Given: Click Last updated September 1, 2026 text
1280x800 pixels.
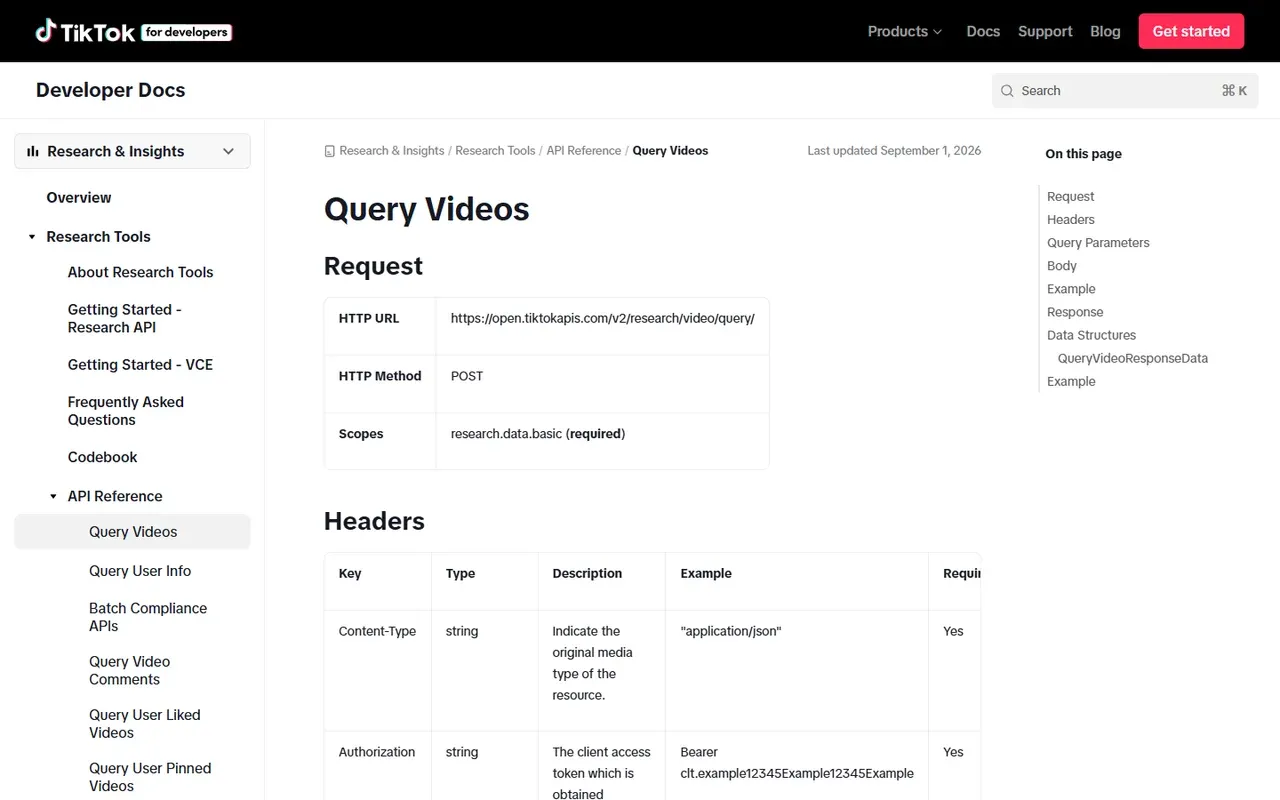Looking at the screenshot, I should 894,151.
